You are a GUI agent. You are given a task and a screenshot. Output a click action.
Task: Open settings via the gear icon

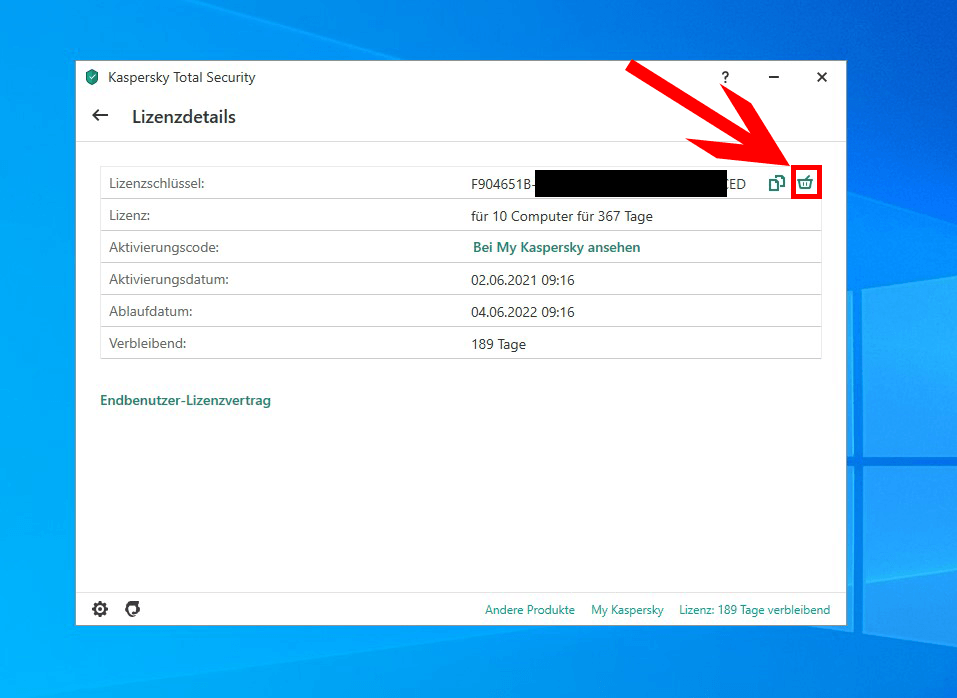pos(99,609)
